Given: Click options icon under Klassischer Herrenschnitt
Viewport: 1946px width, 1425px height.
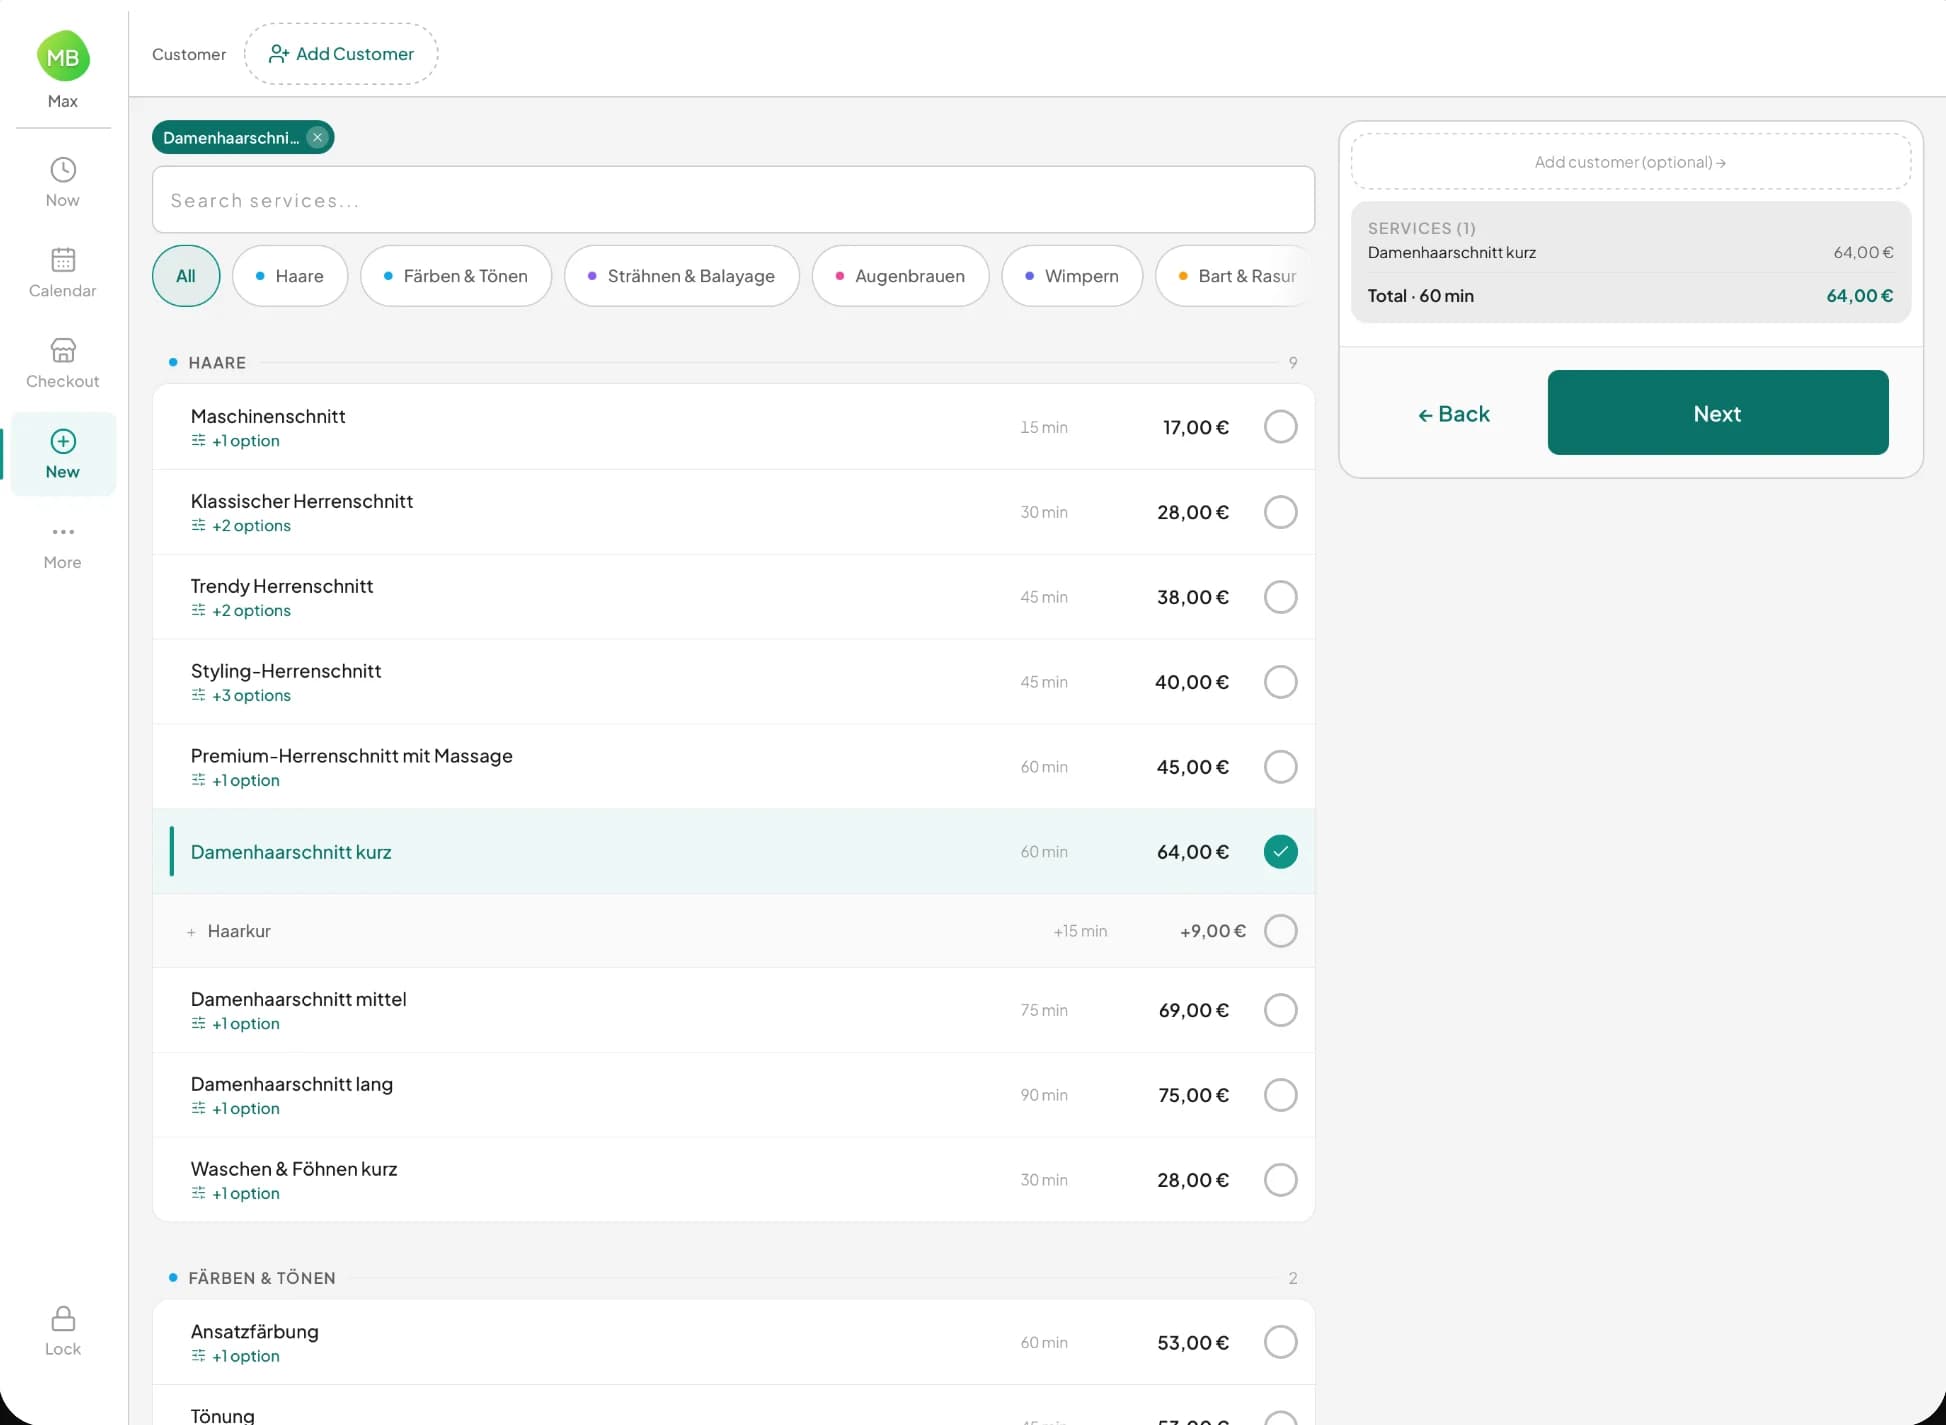Looking at the screenshot, I should pyautogui.click(x=198, y=526).
